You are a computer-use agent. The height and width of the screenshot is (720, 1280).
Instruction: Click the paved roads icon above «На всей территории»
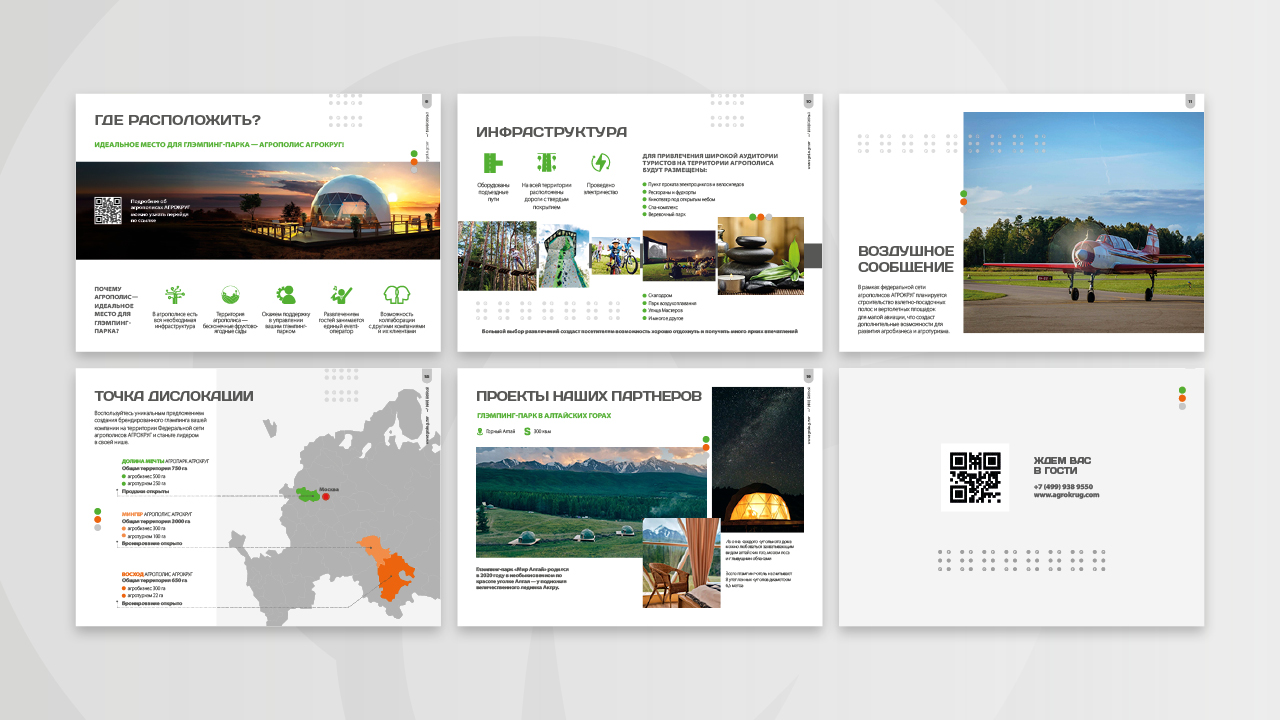pyautogui.click(x=546, y=163)
